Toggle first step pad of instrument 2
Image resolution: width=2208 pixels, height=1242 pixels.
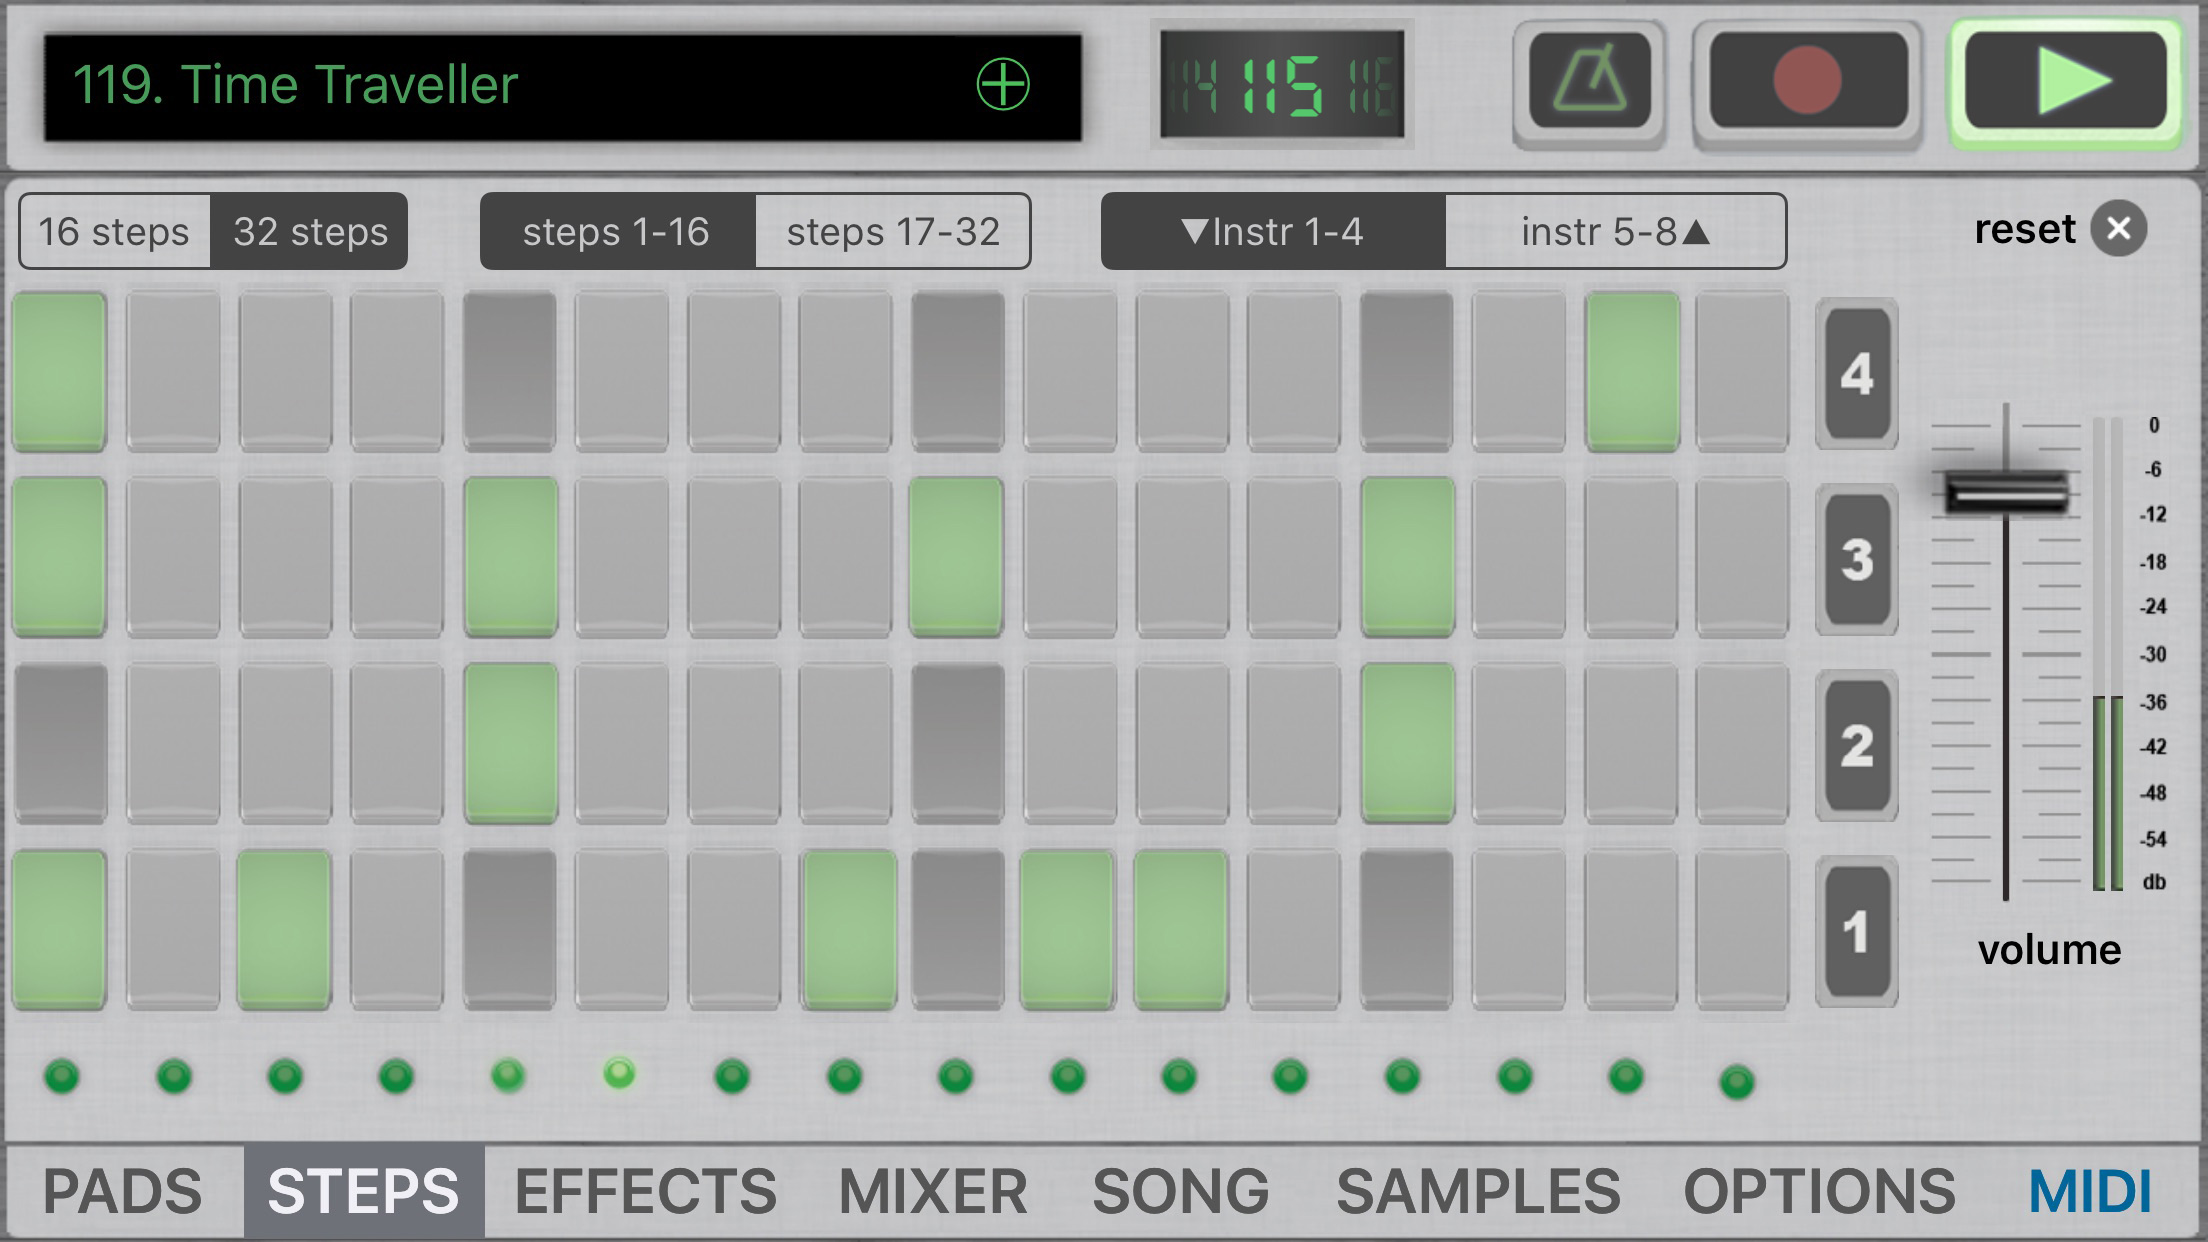60,744
